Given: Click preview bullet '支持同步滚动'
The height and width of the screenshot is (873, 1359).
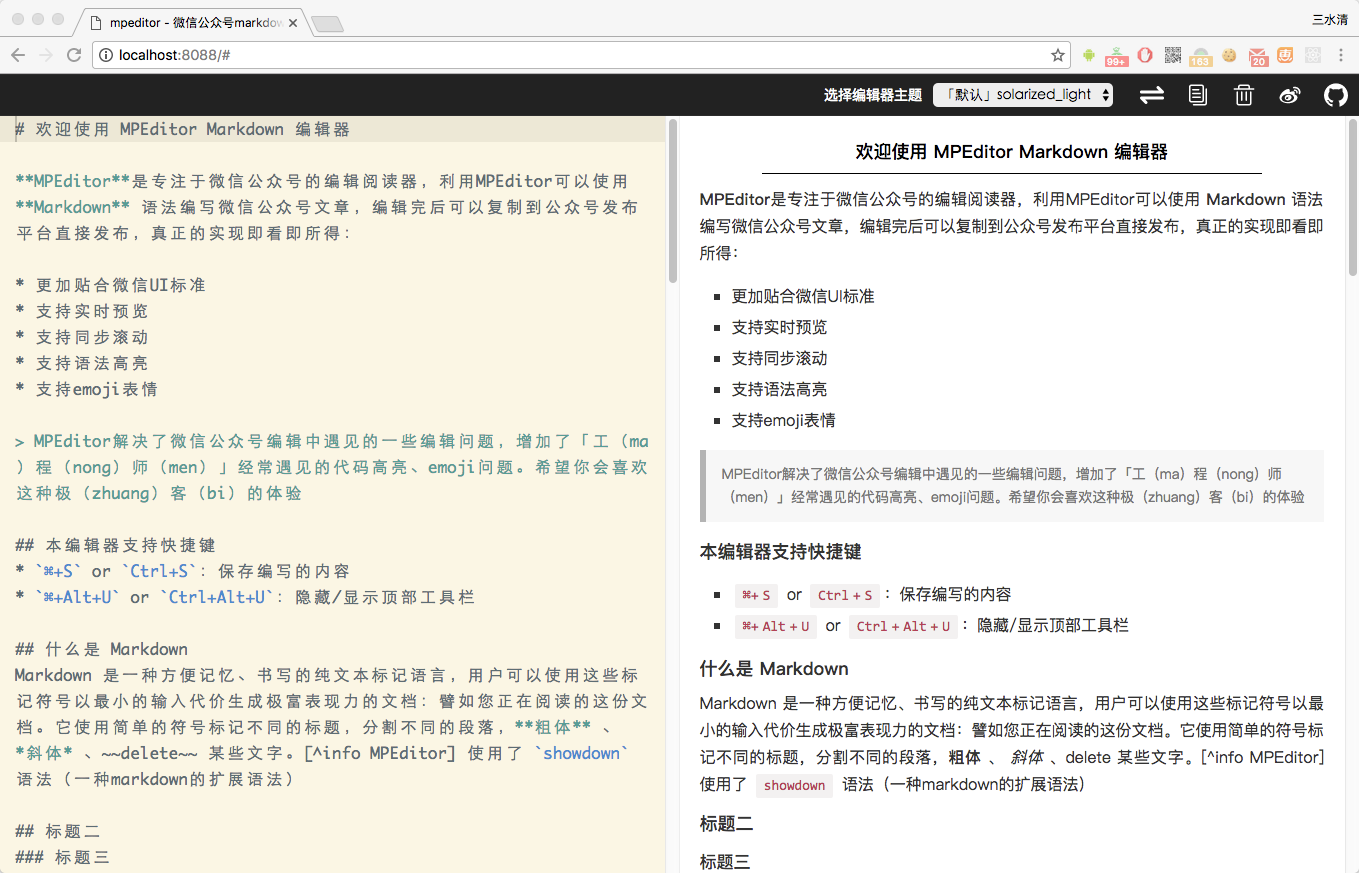Looking at the screenshot, I should pyautogui.click(x=780, y=358).
